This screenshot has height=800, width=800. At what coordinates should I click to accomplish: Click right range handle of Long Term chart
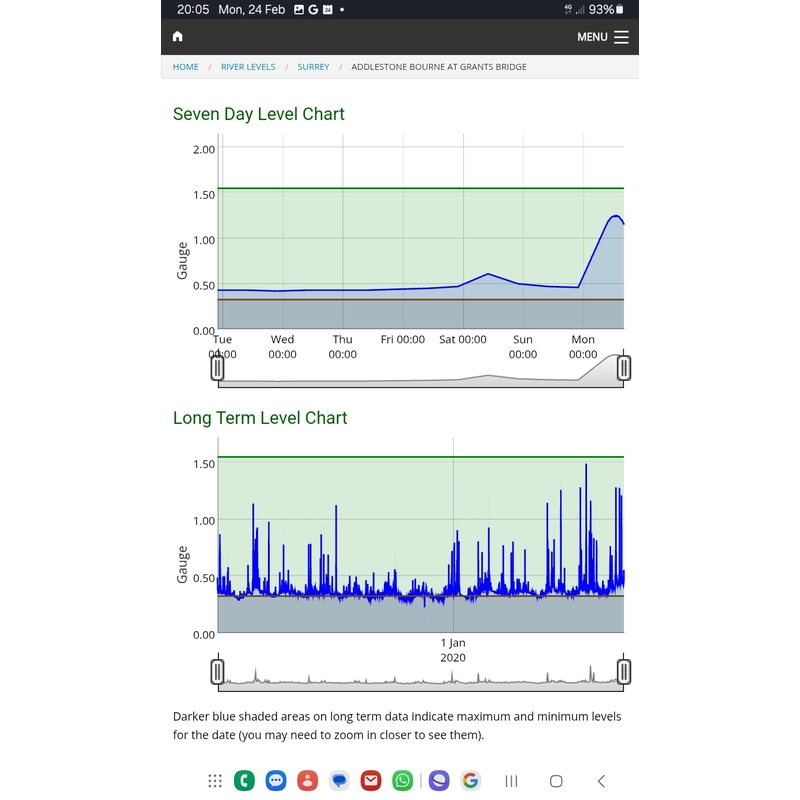tap(624, 671)
